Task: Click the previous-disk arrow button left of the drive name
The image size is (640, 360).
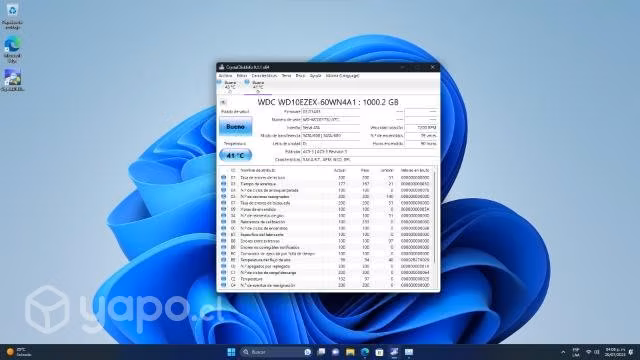Action: (223, 102)
